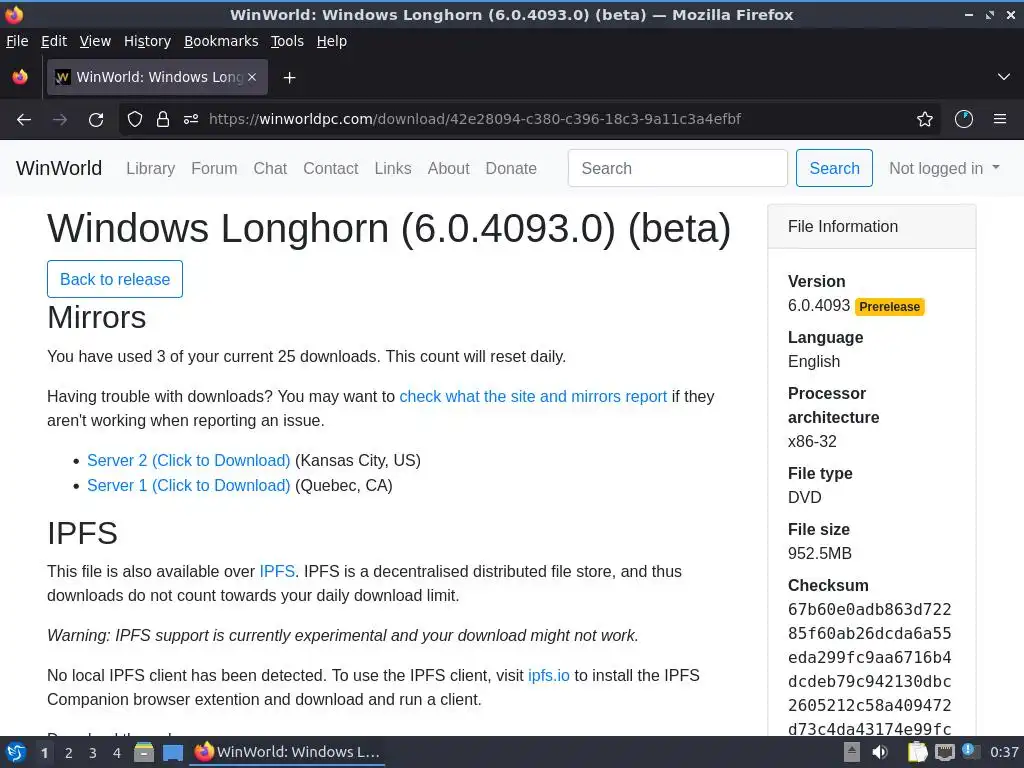Go back using the browser back arrow

point(24,120)
